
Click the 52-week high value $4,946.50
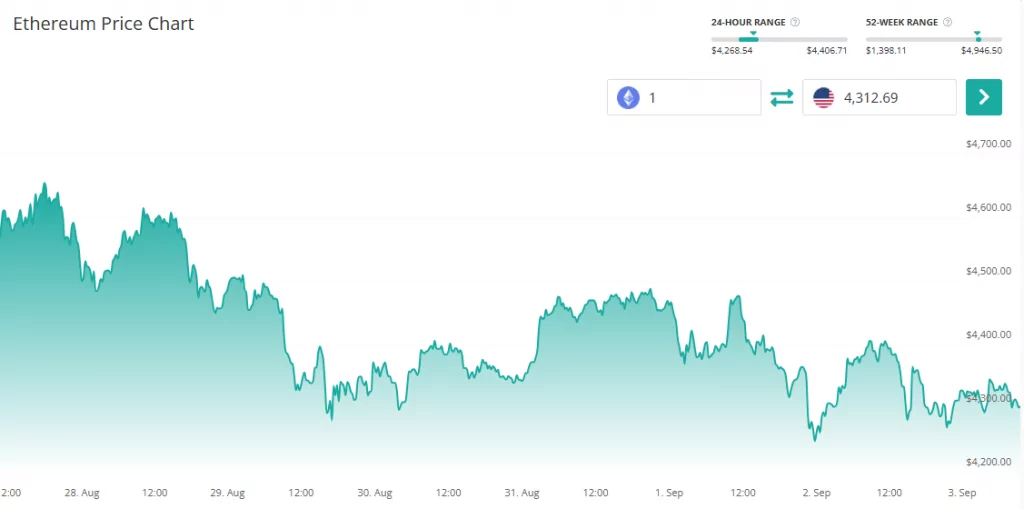[981, 51]
